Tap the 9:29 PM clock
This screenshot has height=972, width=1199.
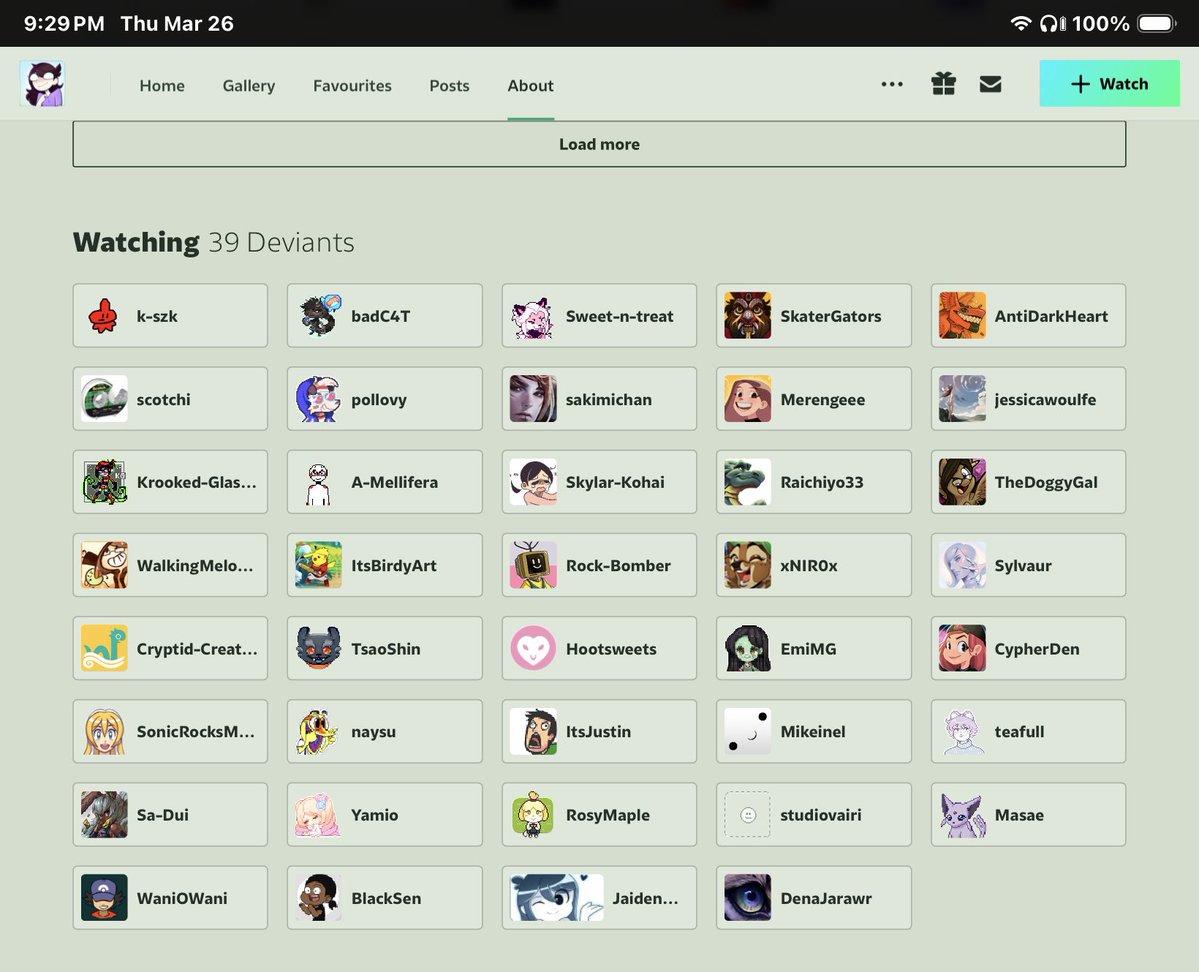(x=64, y=24)
